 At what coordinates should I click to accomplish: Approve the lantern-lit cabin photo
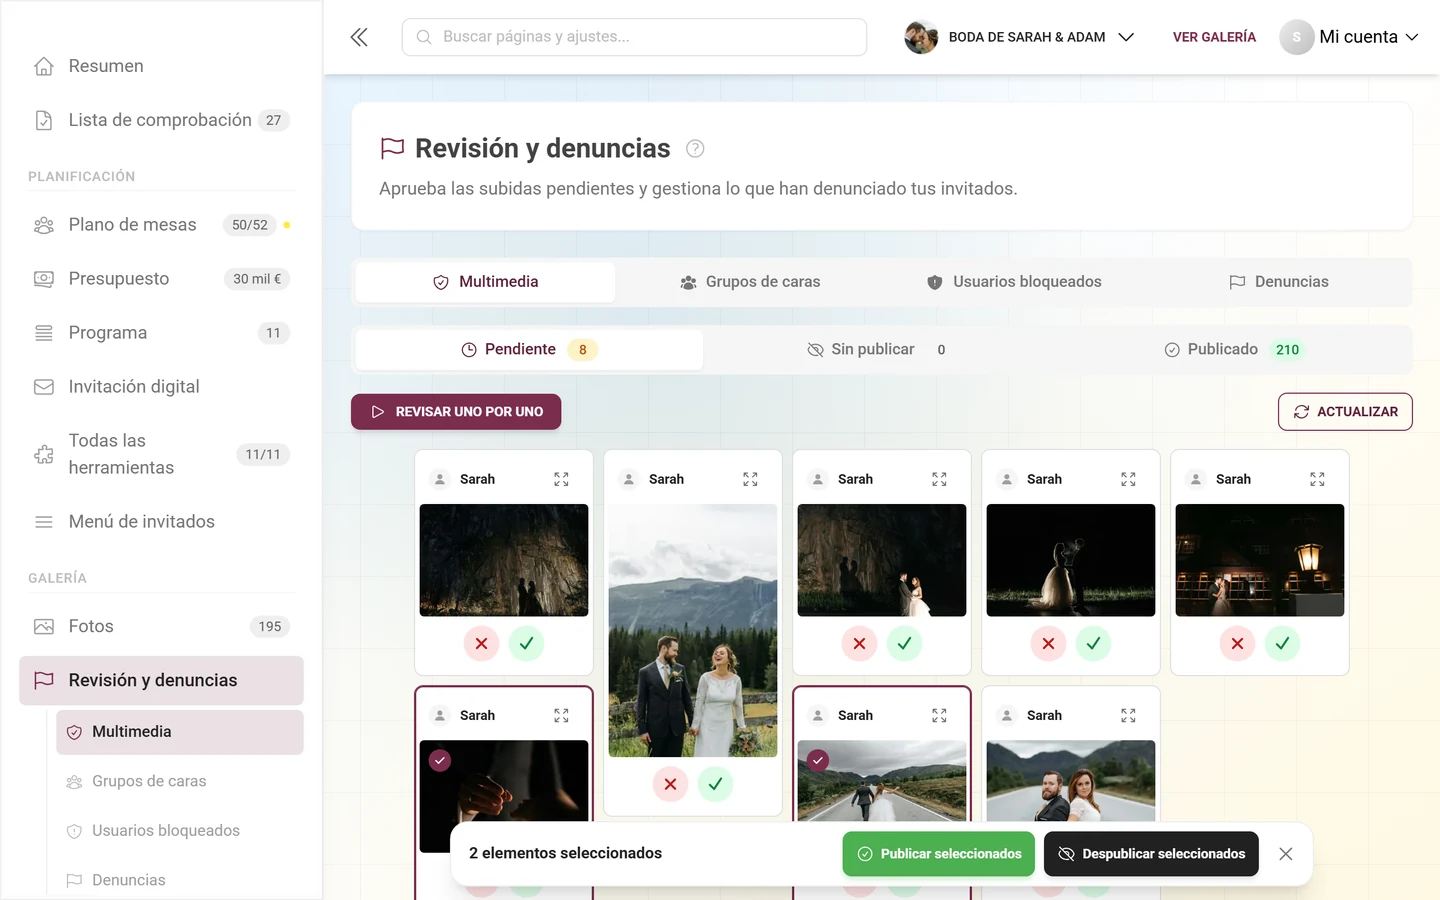(1282, 643)
